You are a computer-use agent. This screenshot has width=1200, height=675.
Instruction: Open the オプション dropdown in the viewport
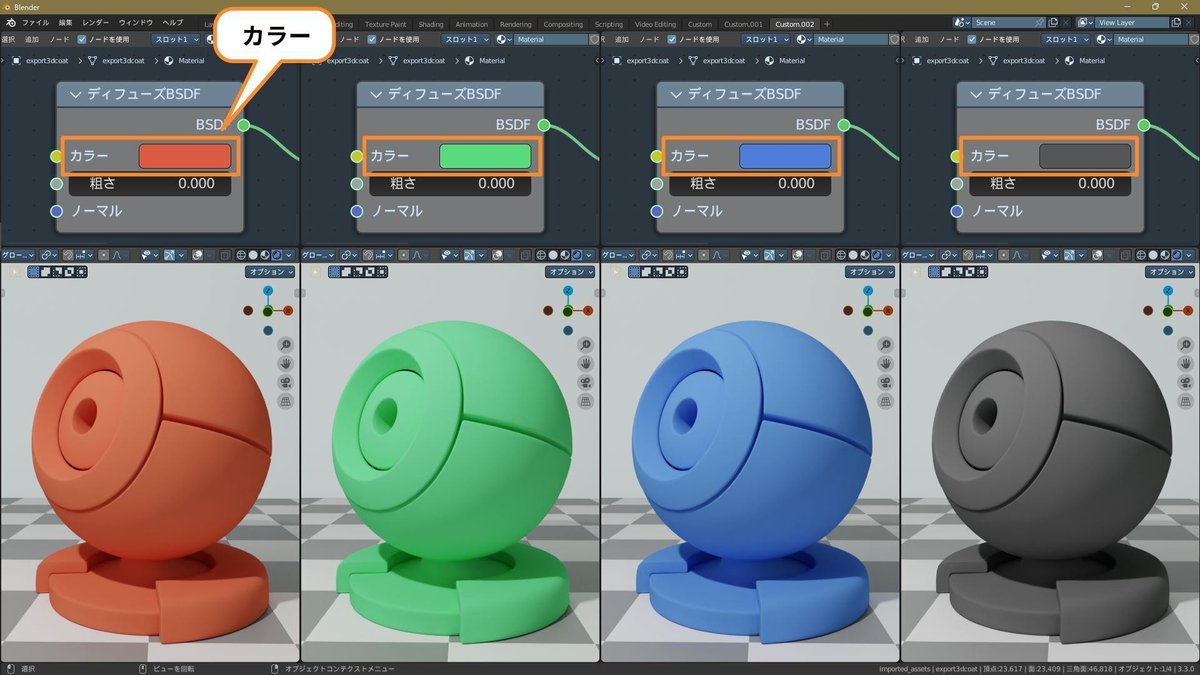pyautogui.click(x=269, y=271)
